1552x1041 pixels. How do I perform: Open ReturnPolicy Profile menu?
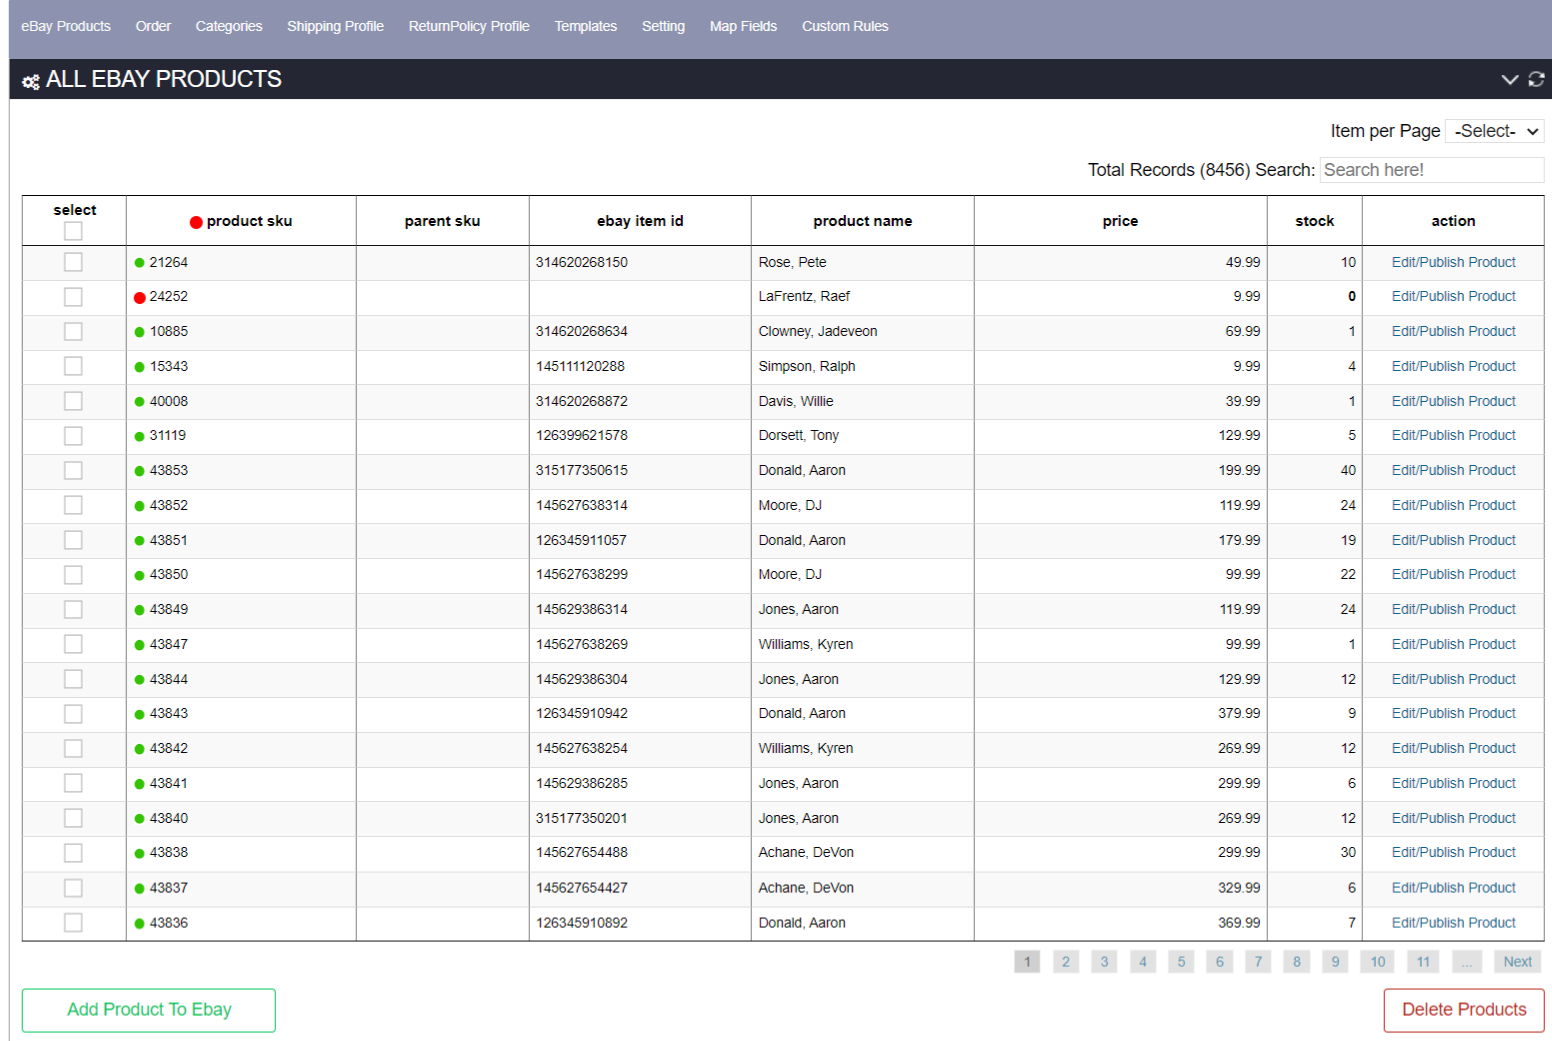pos(469,26)
